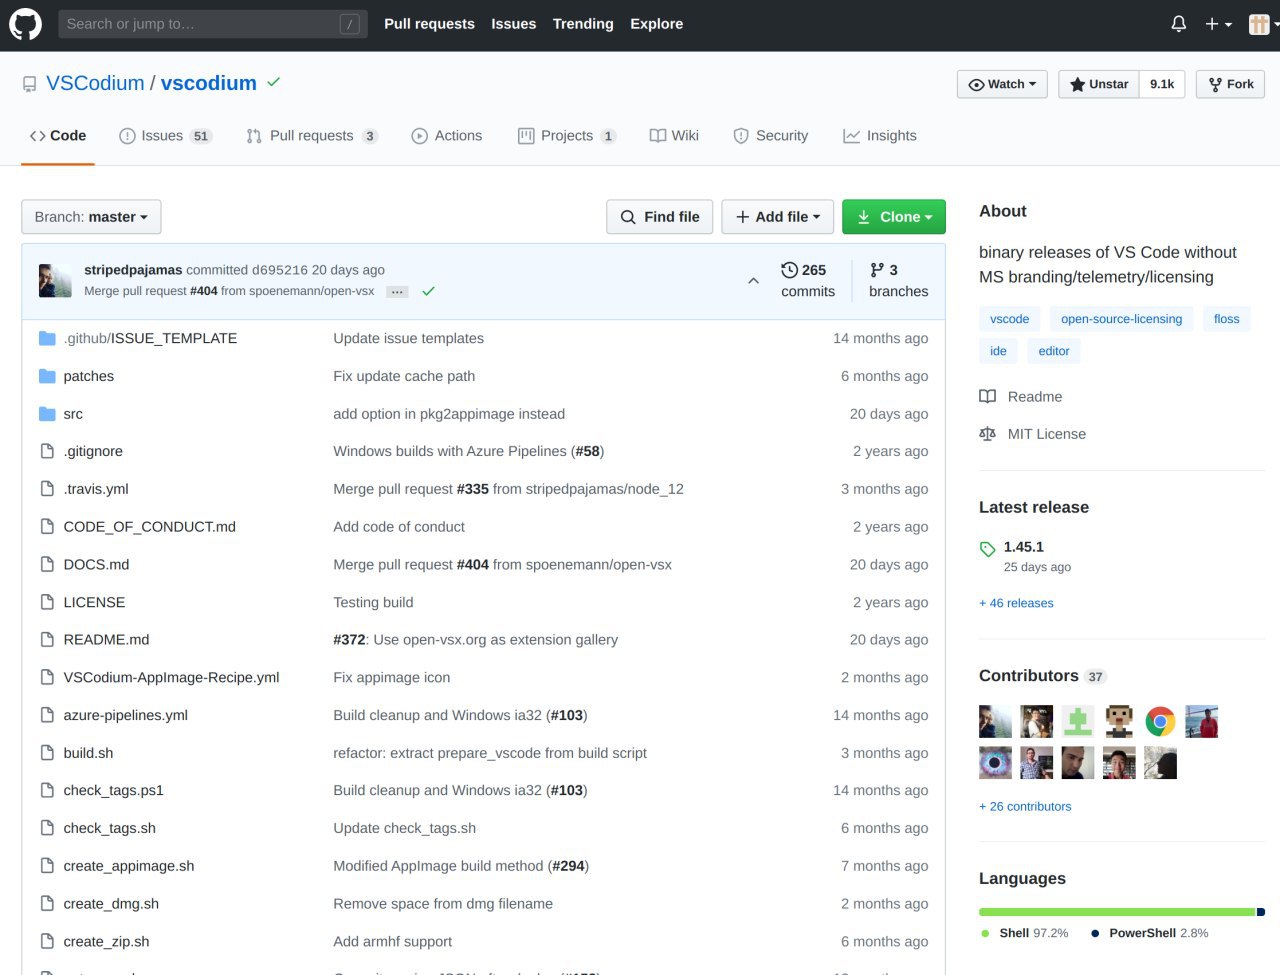Switch to the Code tab
This screenshot has width=1280, height=975.
[x=58, y=136]
